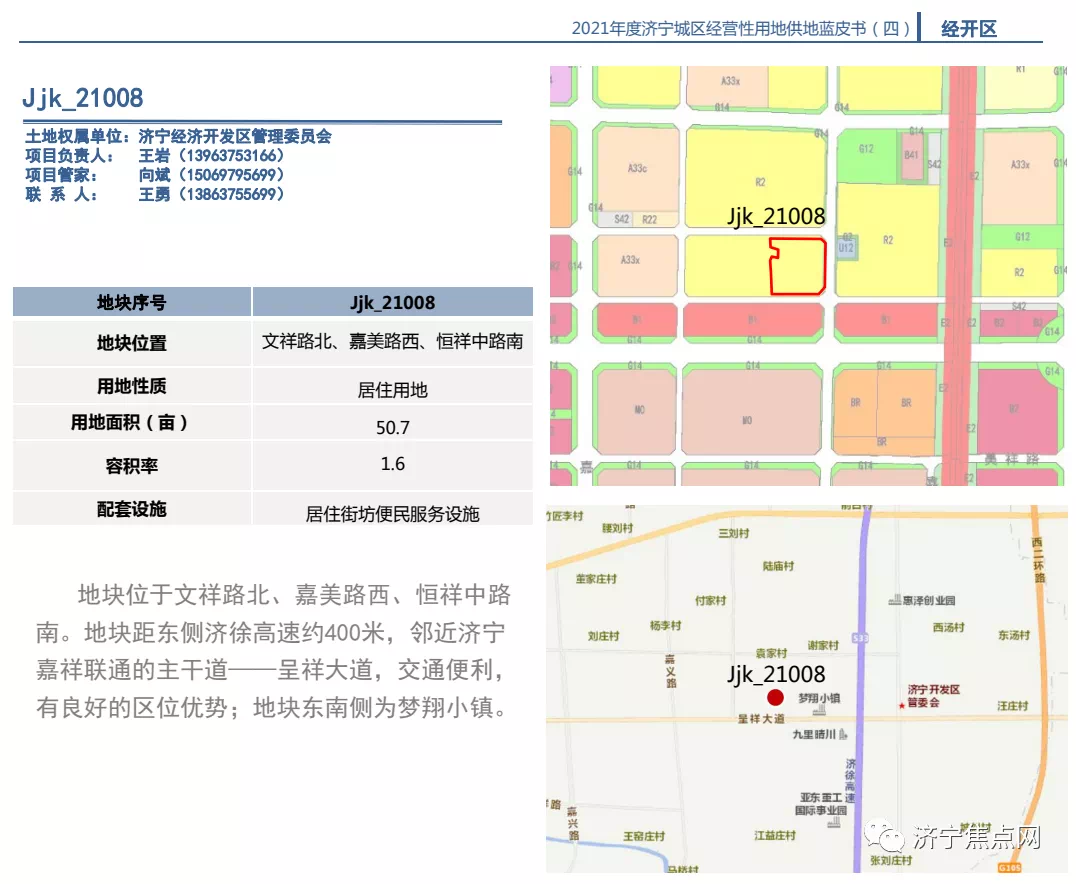The height and width of the screenshot is (884, 1076).
Task: Click the 50.7 area value
Action: coord(393,428)
